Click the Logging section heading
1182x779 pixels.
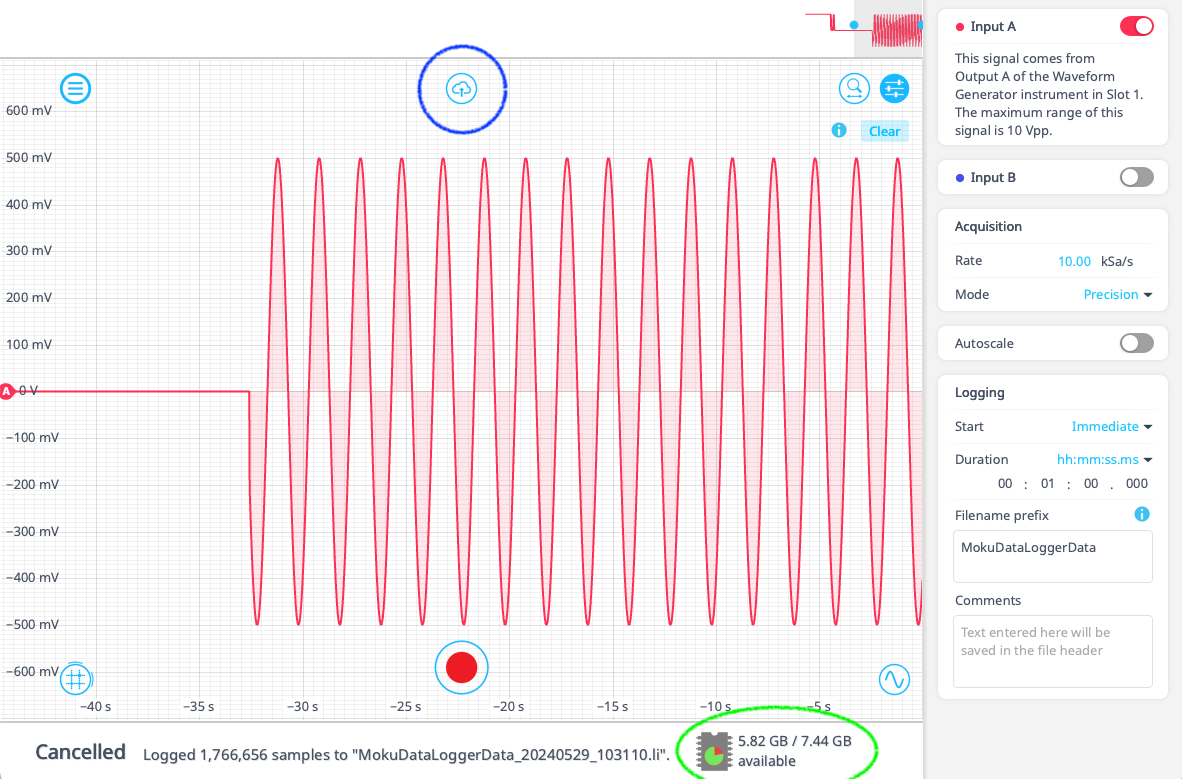click(979, 392)
